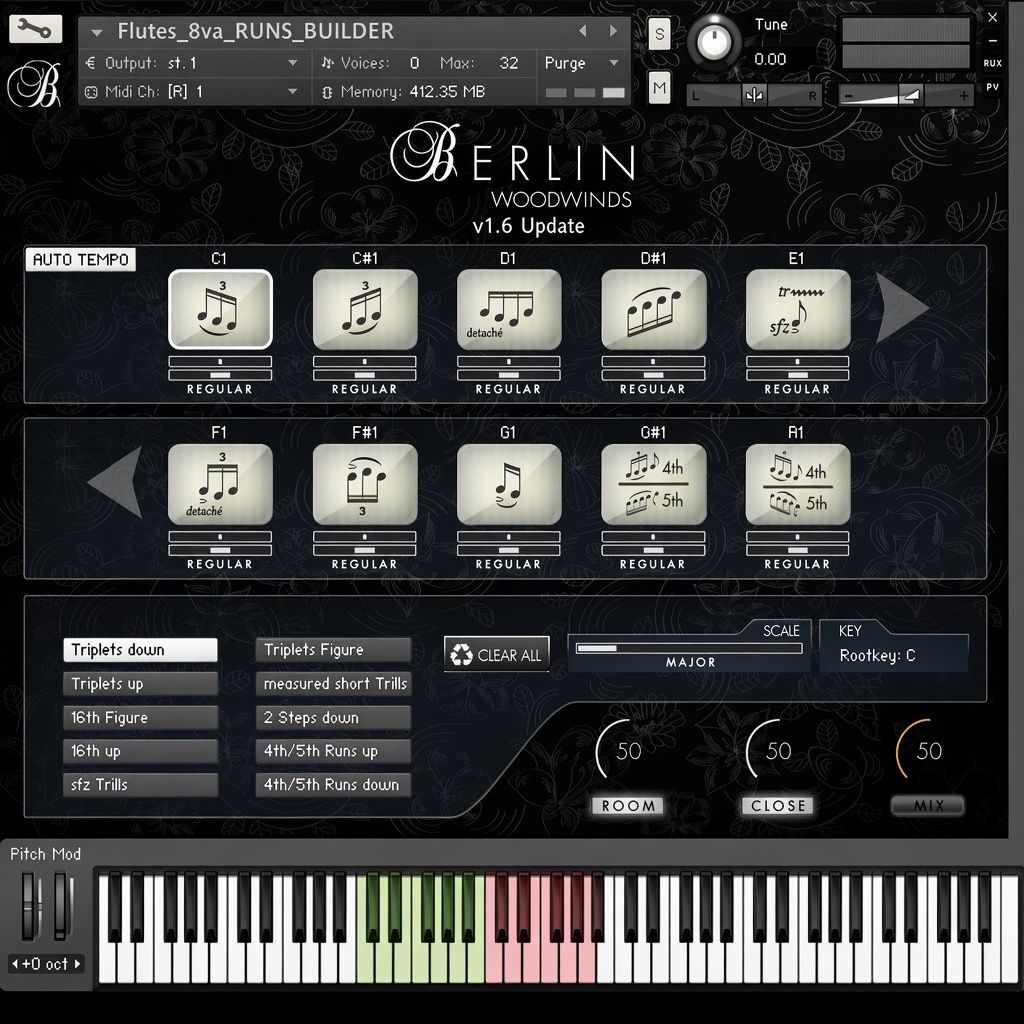Shift keyboard octave down arrow
The width and height of the screenshot is (1024, 1024).
tap(14, 963)
